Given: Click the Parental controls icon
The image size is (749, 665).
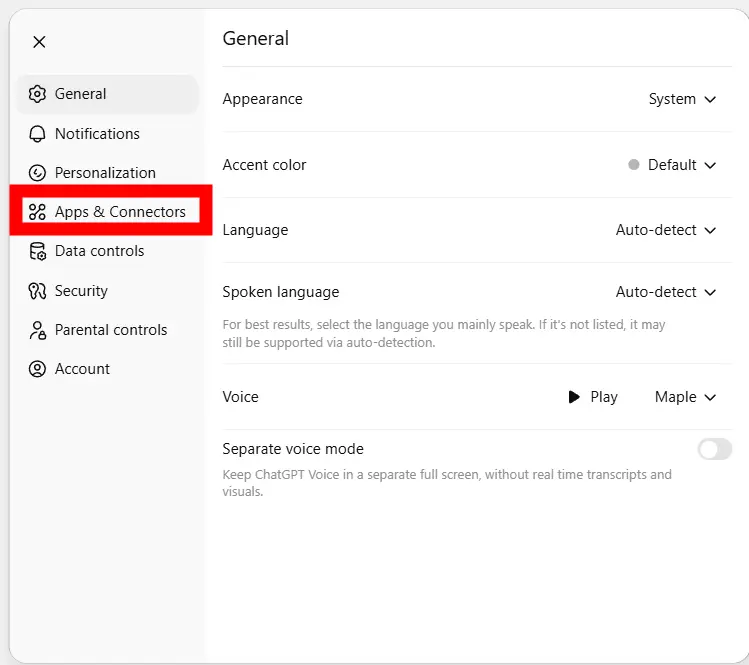Looking at the screenshot, I should [x=37, y=330].
